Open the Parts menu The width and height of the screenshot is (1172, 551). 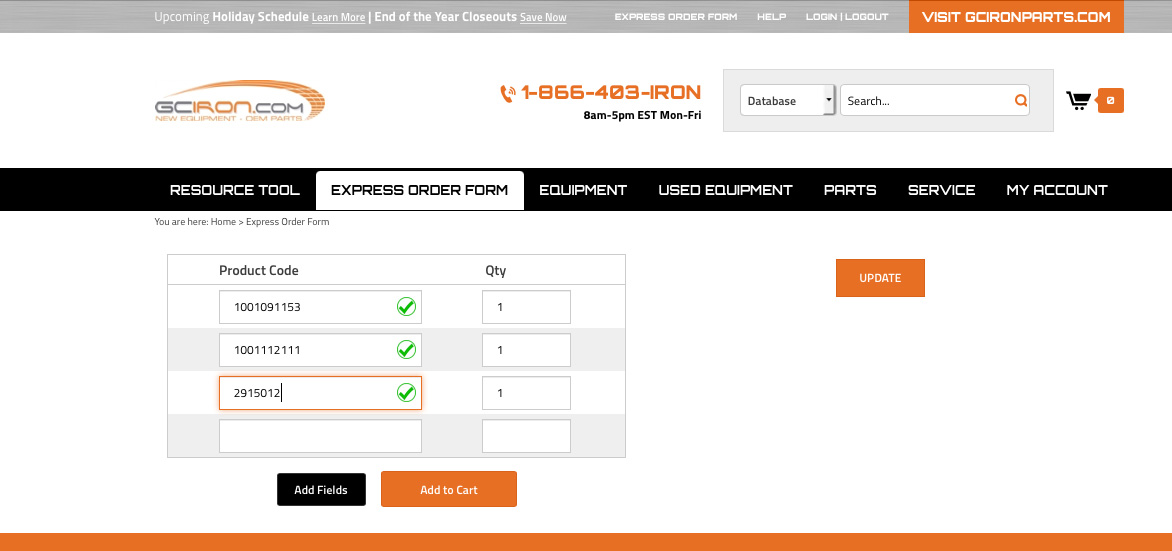point(850,190)
